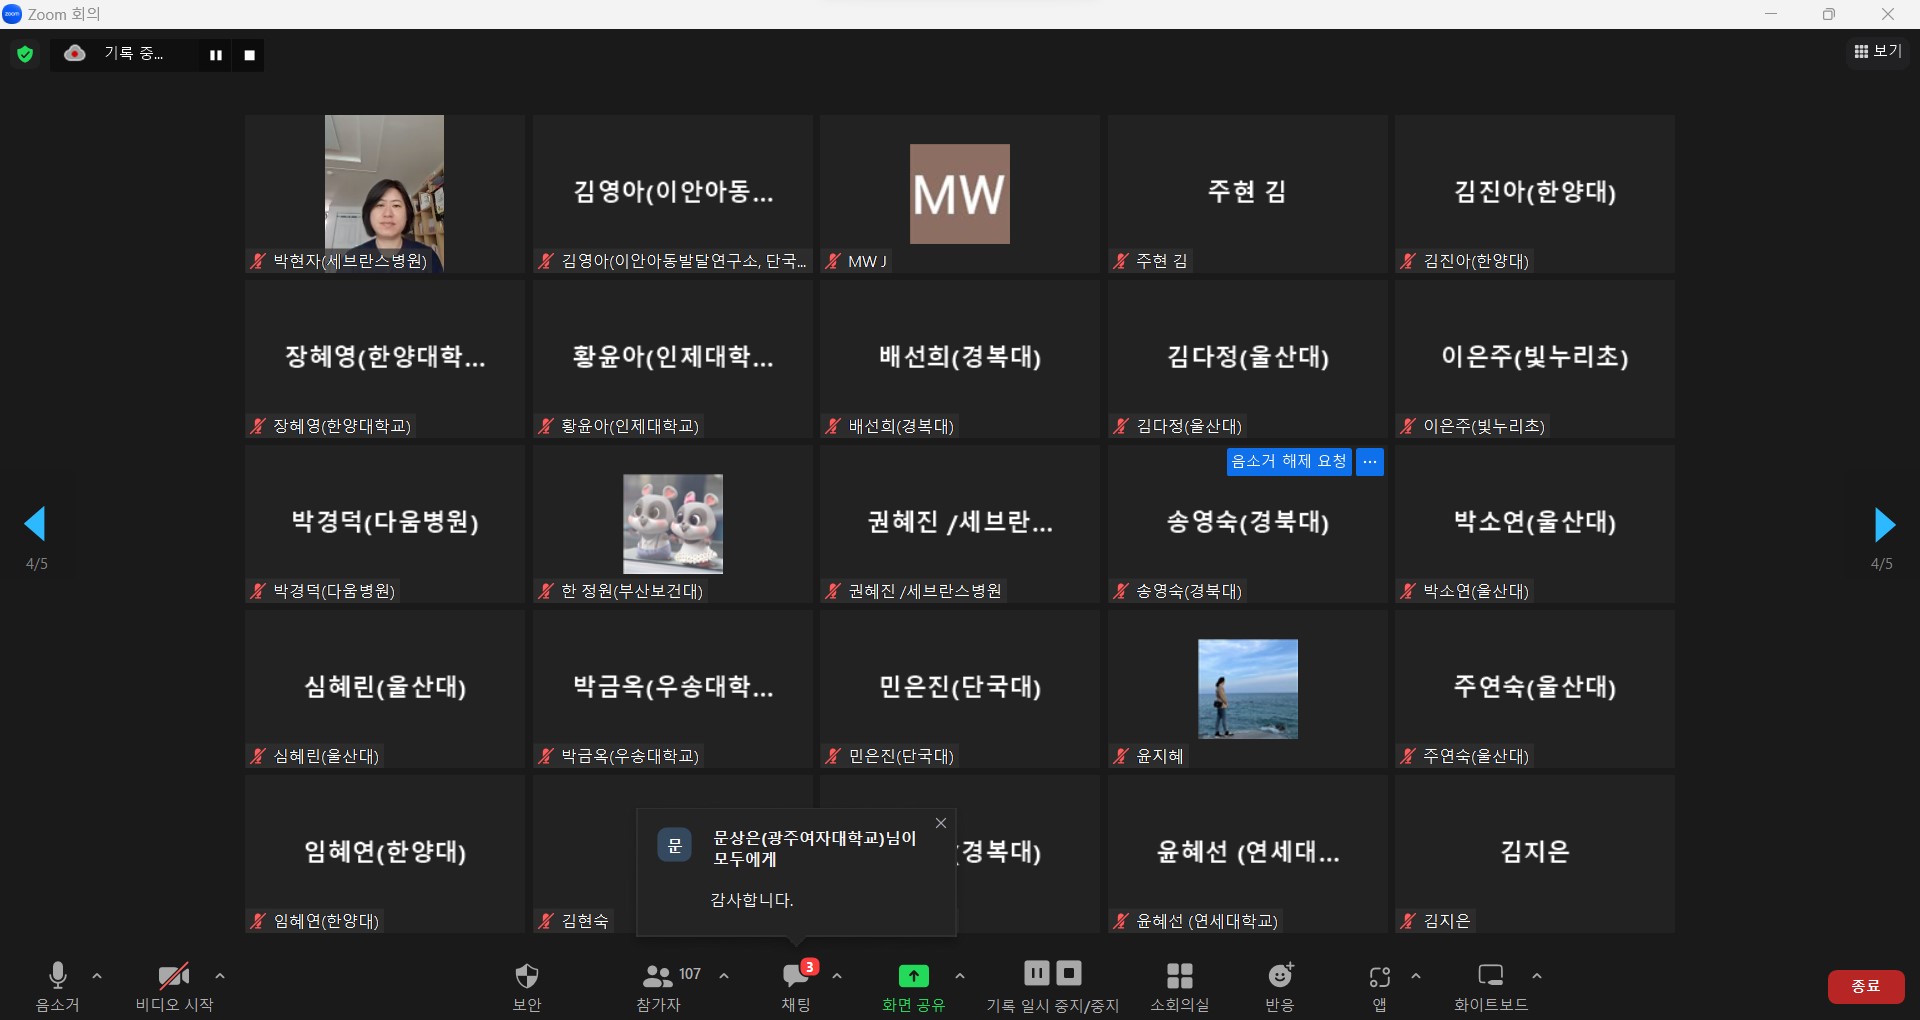Toggle the 비디오 시작 camera button
This screenshot has width=1920, height=1020.
[x=174, y=985]
